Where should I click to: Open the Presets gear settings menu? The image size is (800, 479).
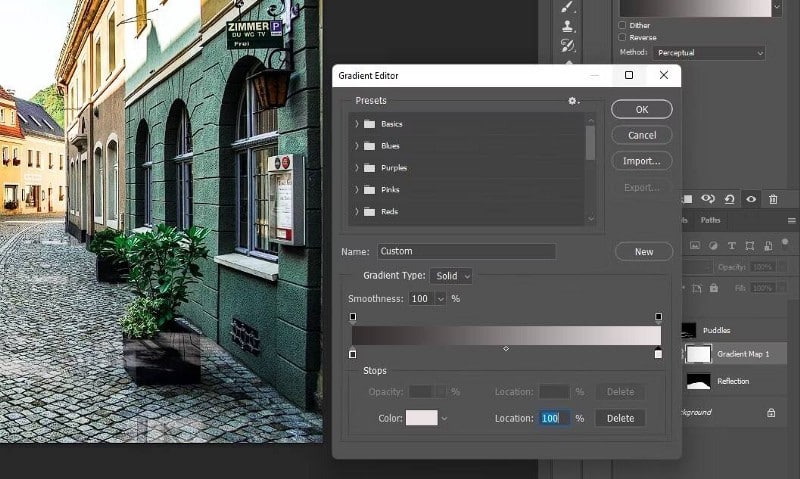573,101
